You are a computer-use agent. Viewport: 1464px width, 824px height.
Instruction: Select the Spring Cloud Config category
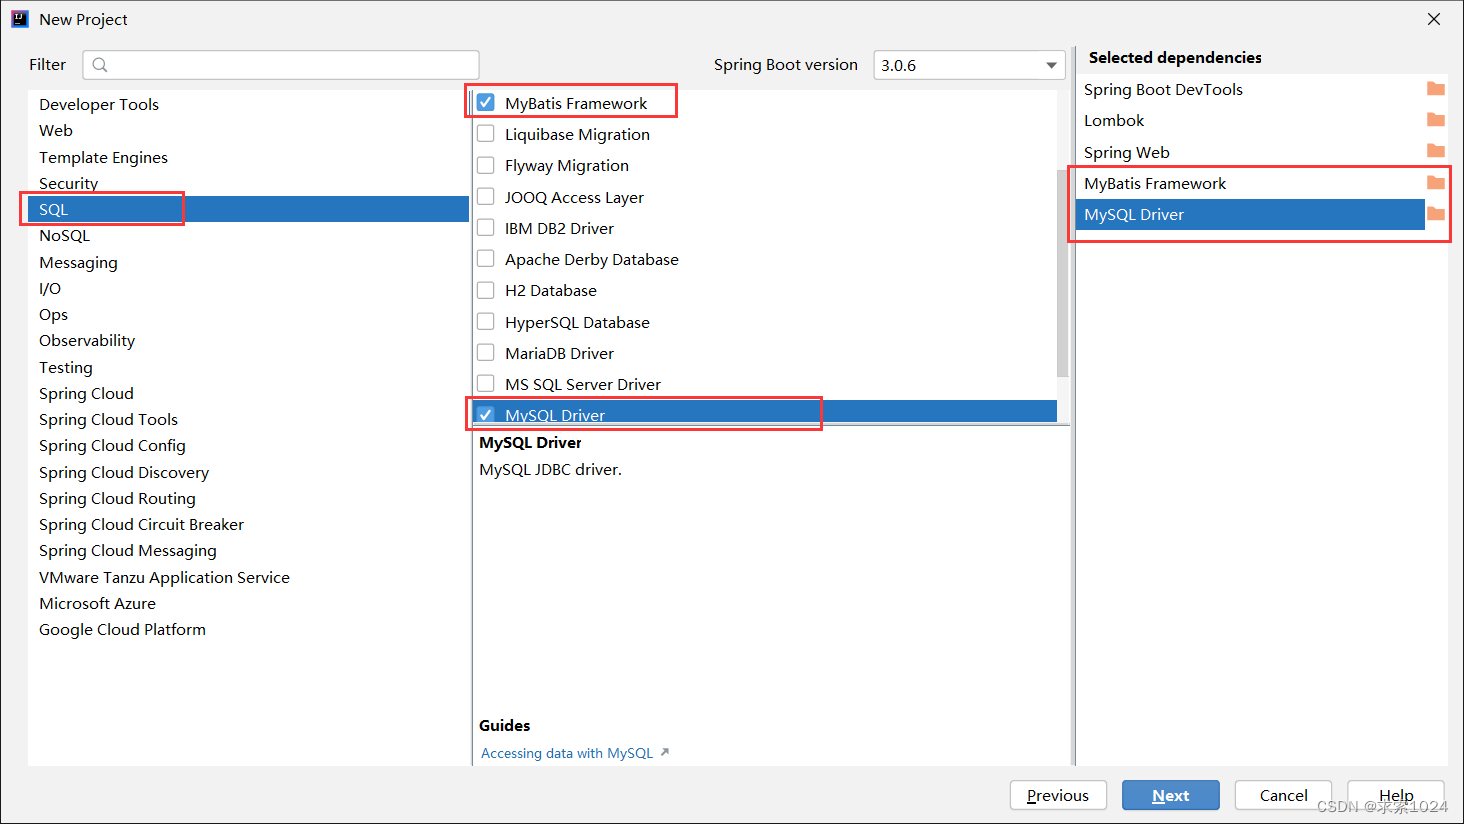(248, 445)
